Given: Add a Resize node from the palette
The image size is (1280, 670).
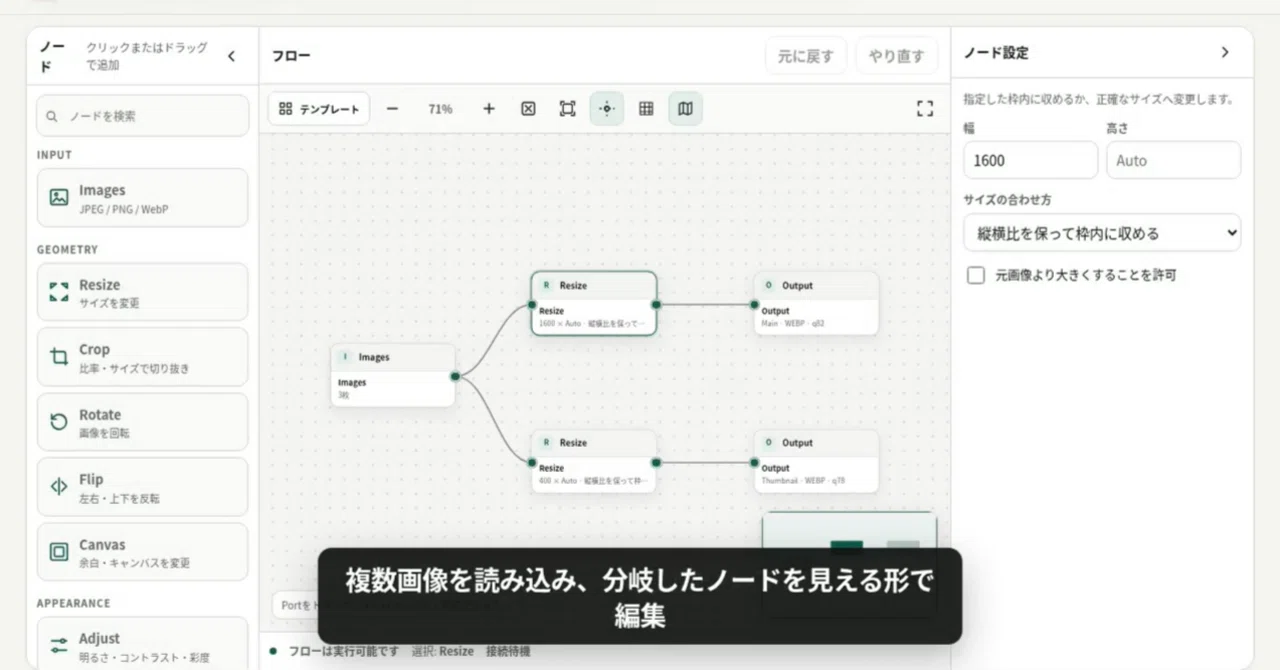Looking at the screenshot, I should pyautogui.click(x=143, y=292).
